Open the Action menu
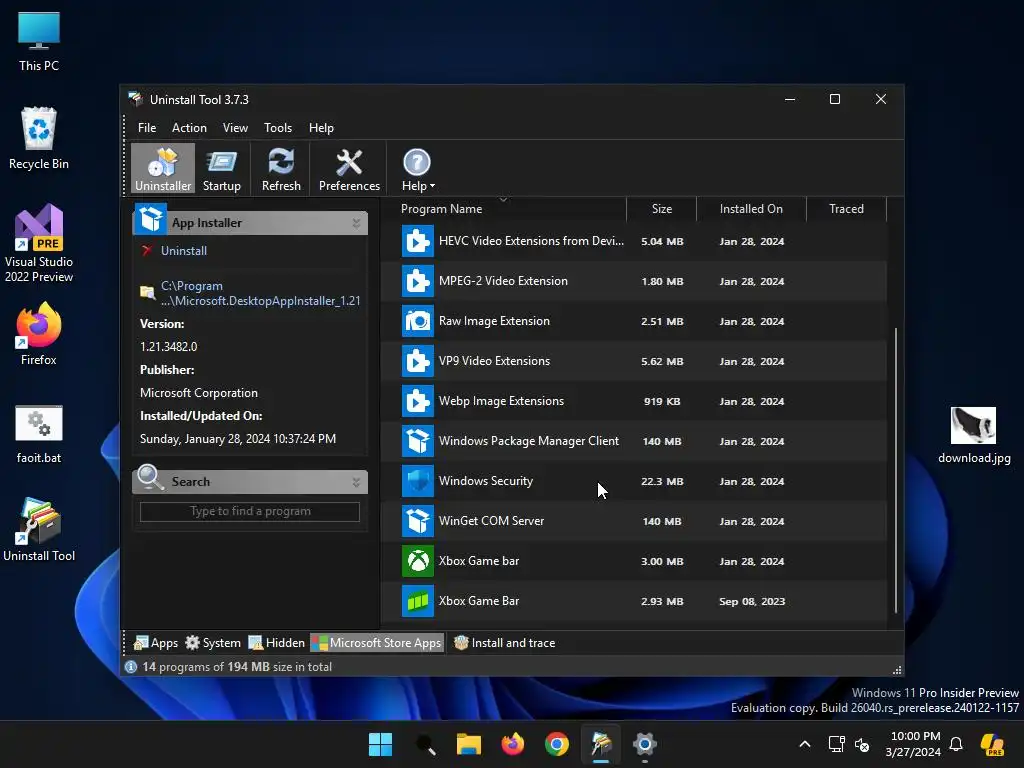The width and height of the screenshot is (1024, 768). coord(189,128)
